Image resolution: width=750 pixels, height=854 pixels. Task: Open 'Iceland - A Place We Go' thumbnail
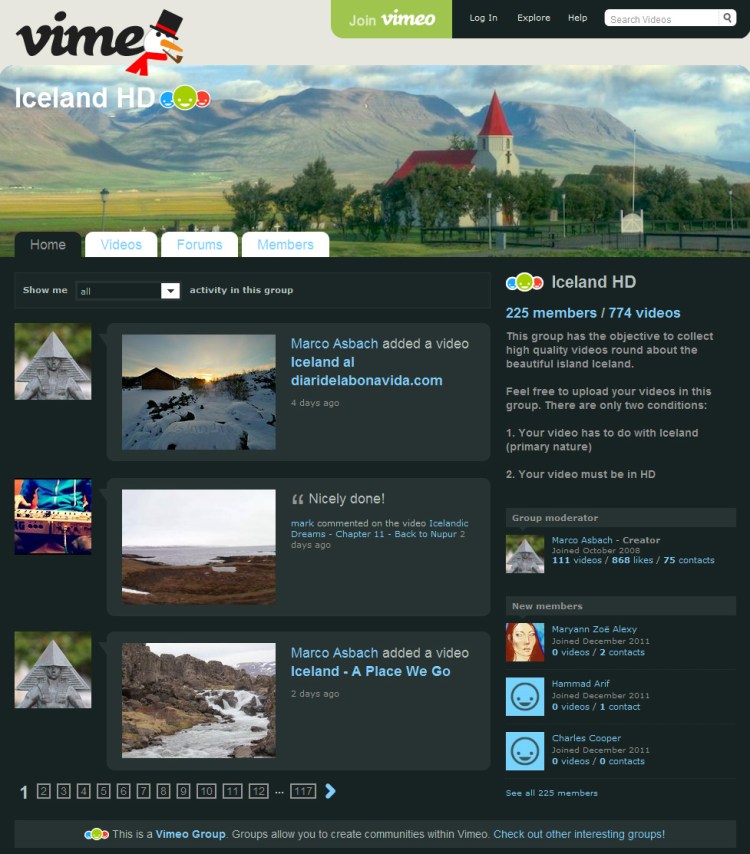click(x=198, y=700)
